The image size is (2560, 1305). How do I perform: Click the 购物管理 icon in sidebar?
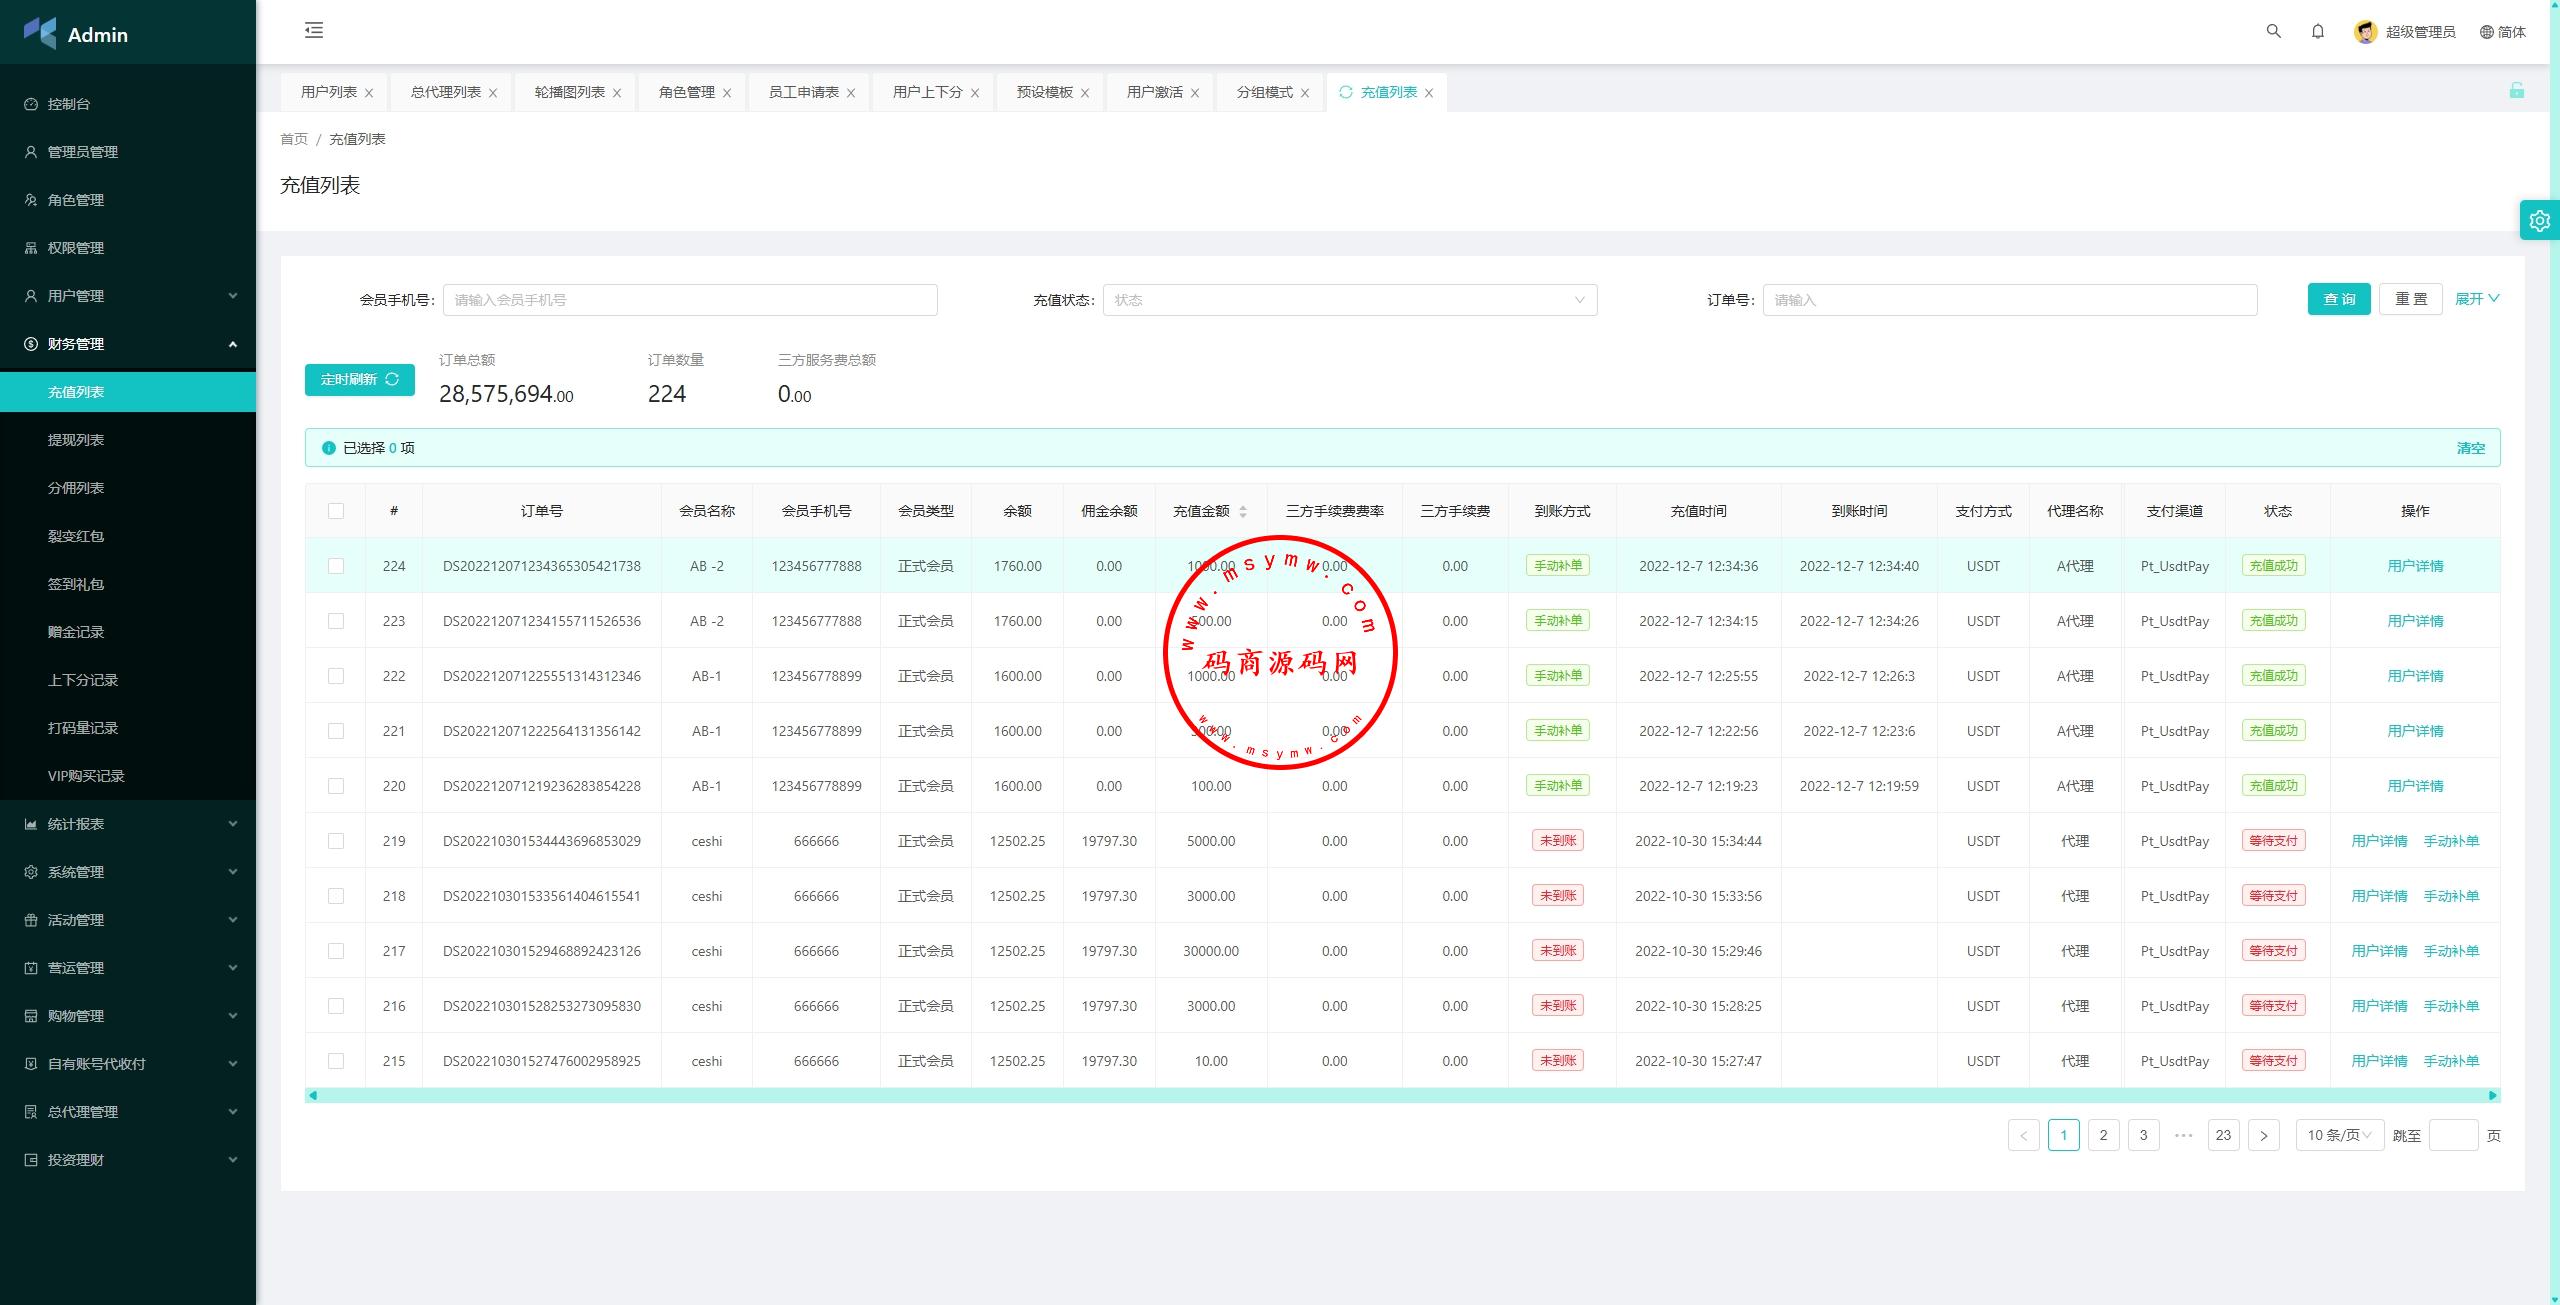click(31, 1016)
